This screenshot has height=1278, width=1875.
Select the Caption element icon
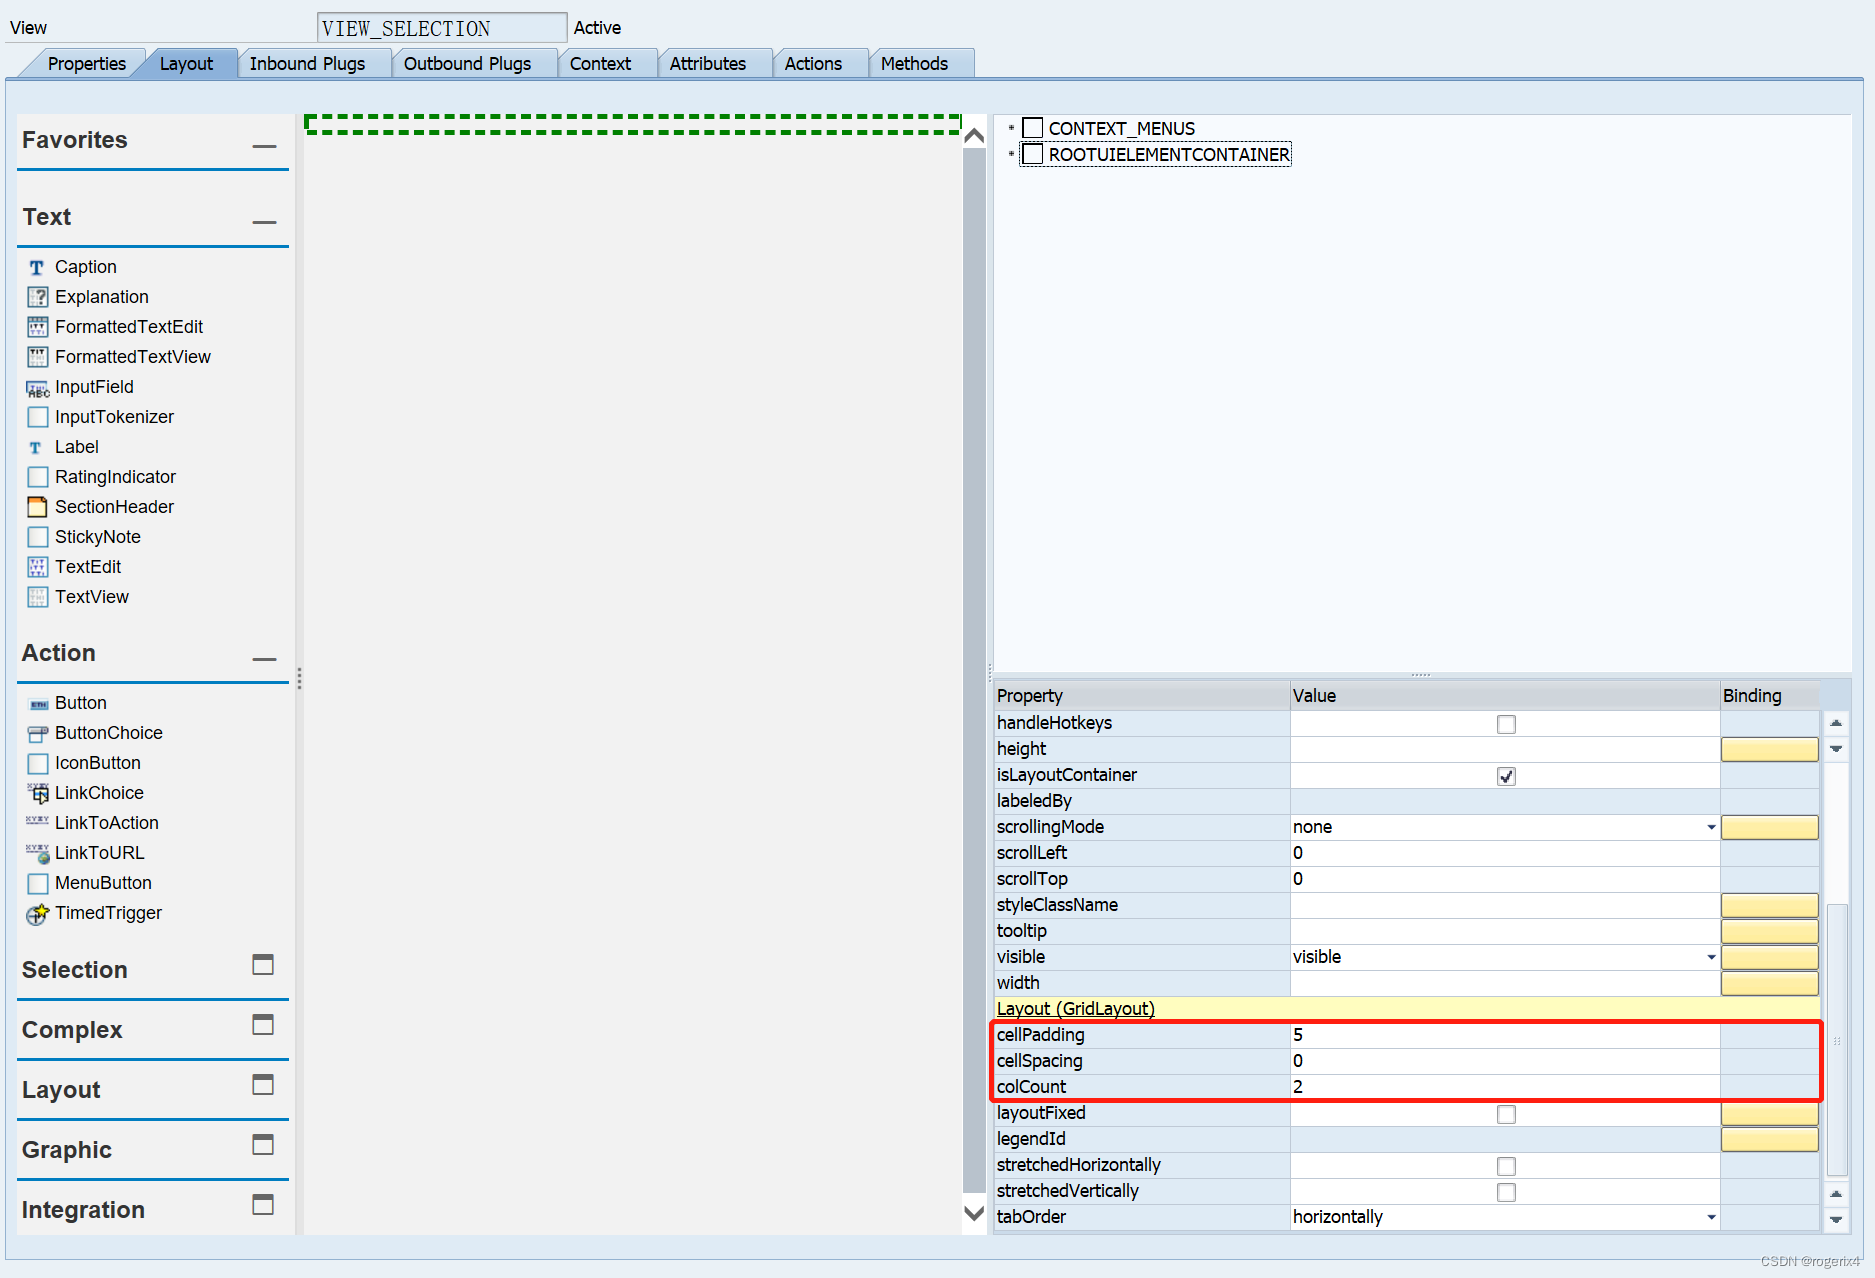(x=37, y=267)
